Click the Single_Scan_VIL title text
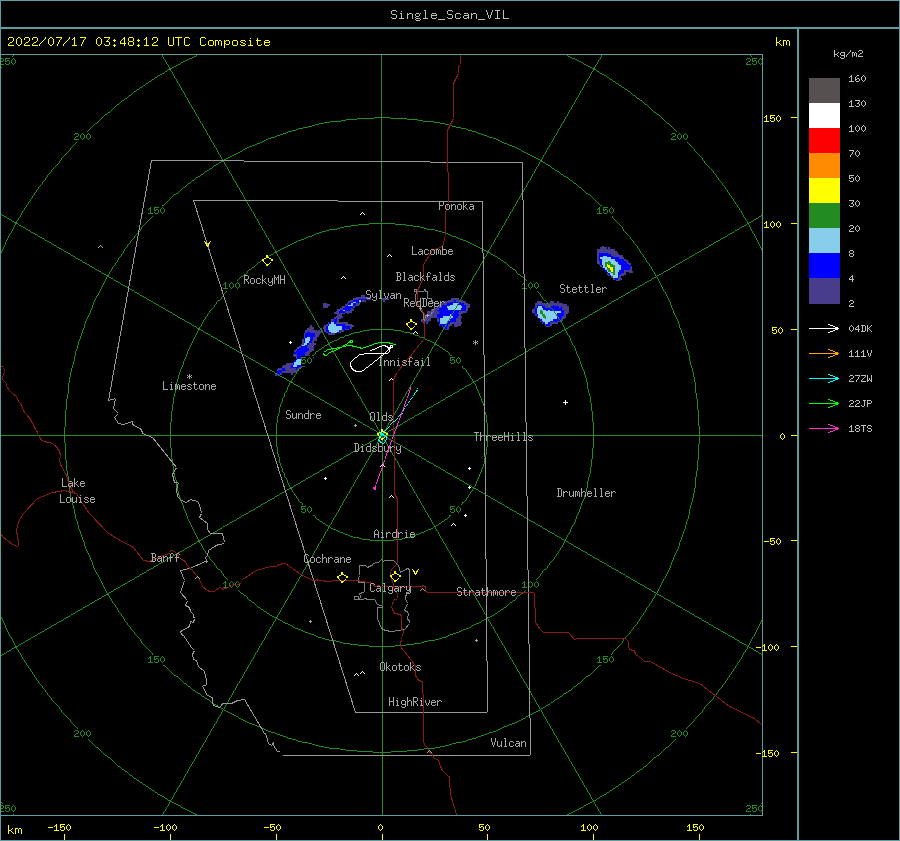This screenshot has width=900, height=841. 449,15
